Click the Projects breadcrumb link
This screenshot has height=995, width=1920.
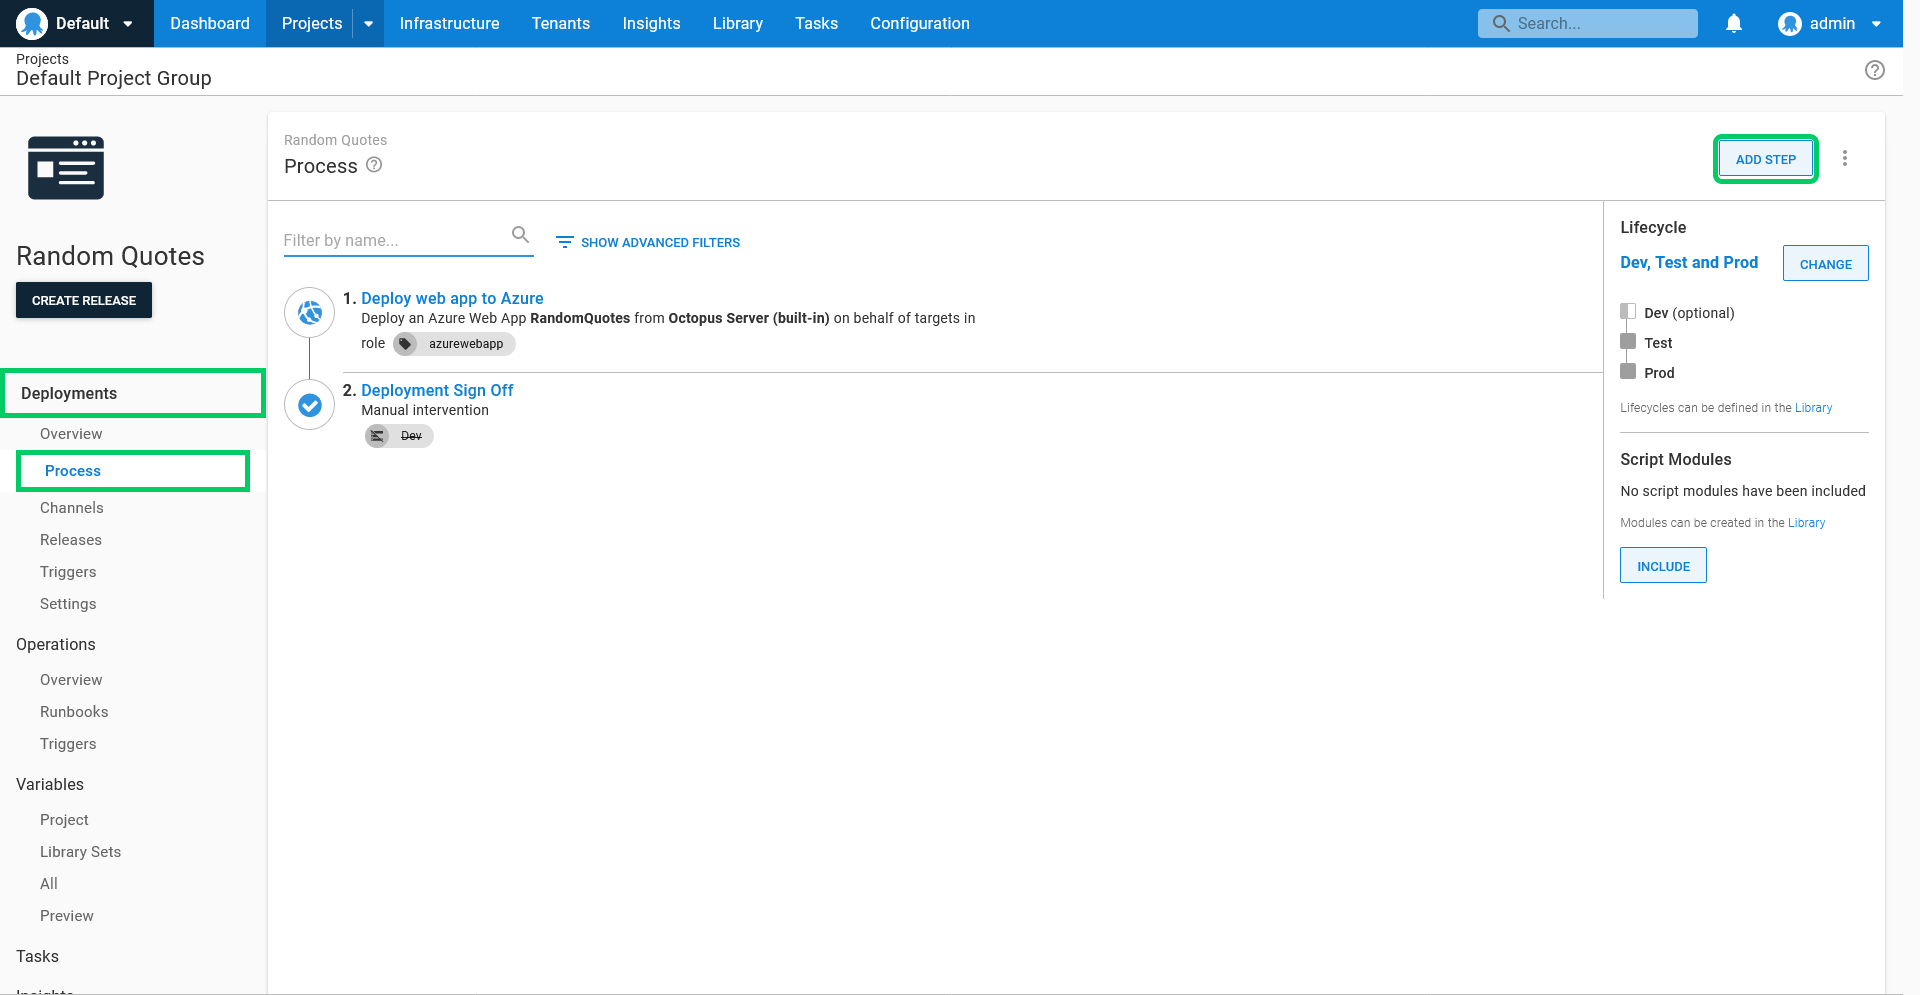tap(42, 59)
